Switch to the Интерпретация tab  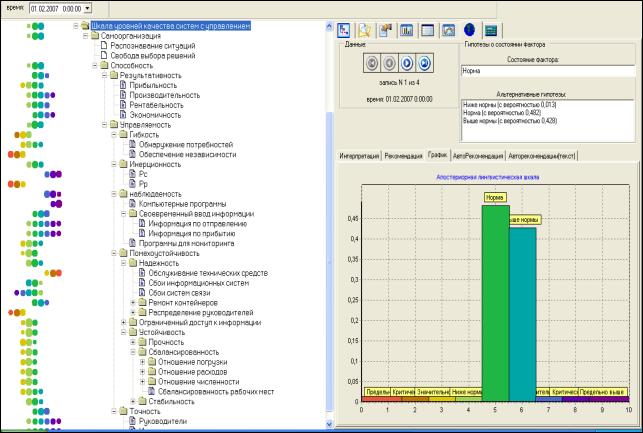click(x=359, y=156)
